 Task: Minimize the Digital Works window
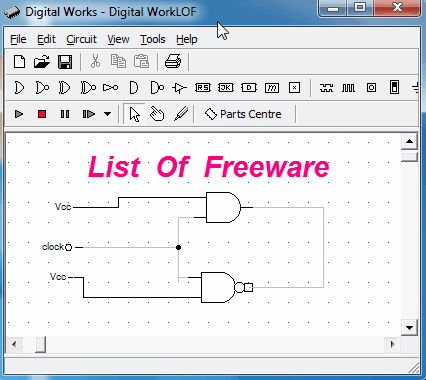click(x=333, y=8)
